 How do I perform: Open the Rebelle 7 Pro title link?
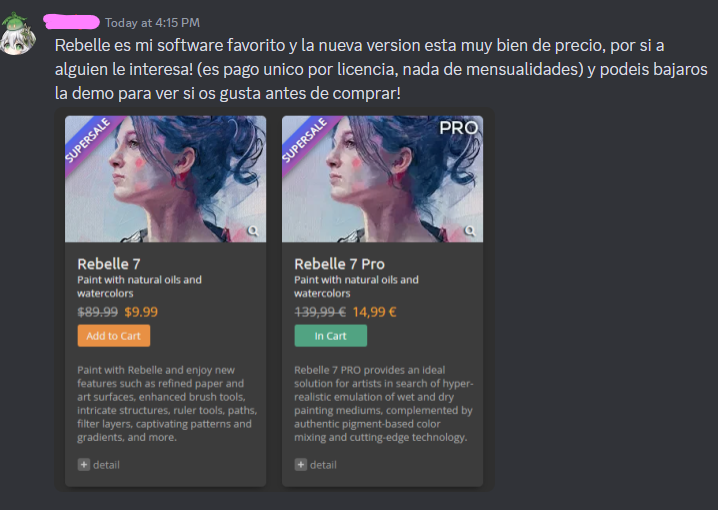point(339,264)
